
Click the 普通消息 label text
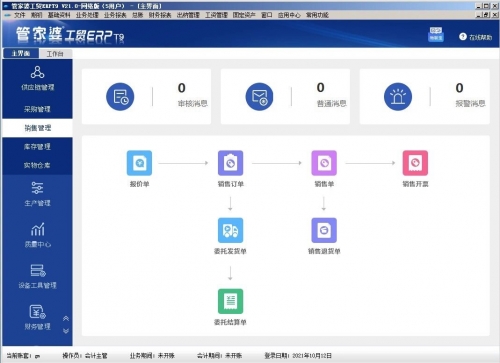coord(331,104)
